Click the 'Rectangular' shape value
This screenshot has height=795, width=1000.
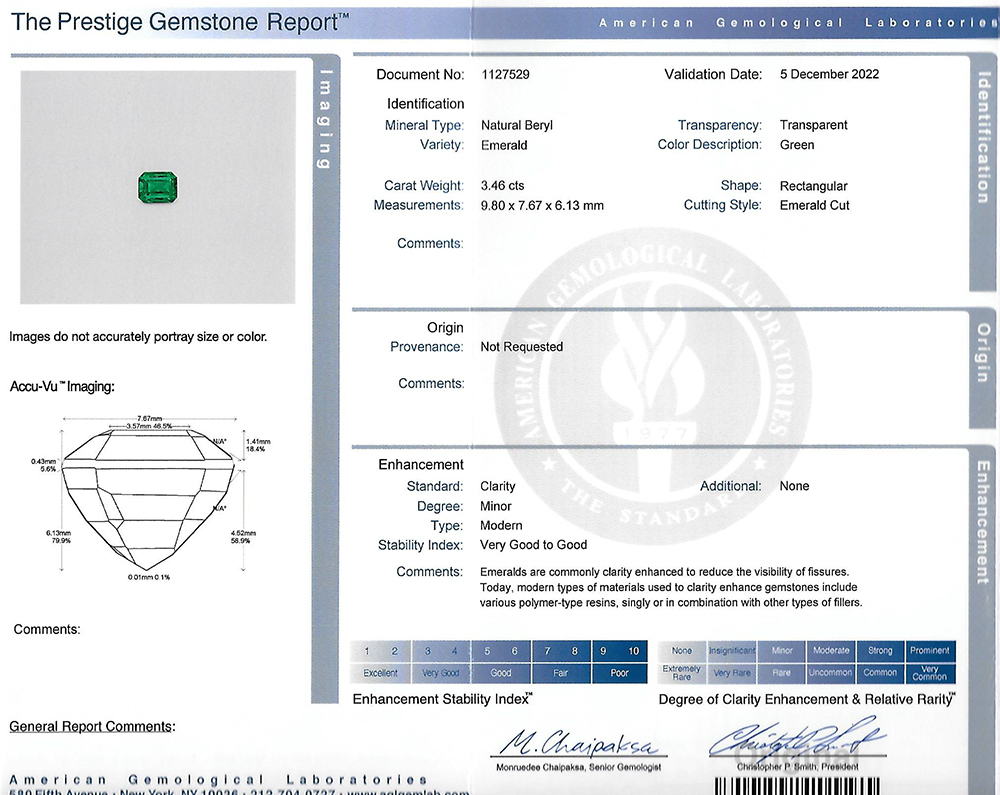click(813, 186)
